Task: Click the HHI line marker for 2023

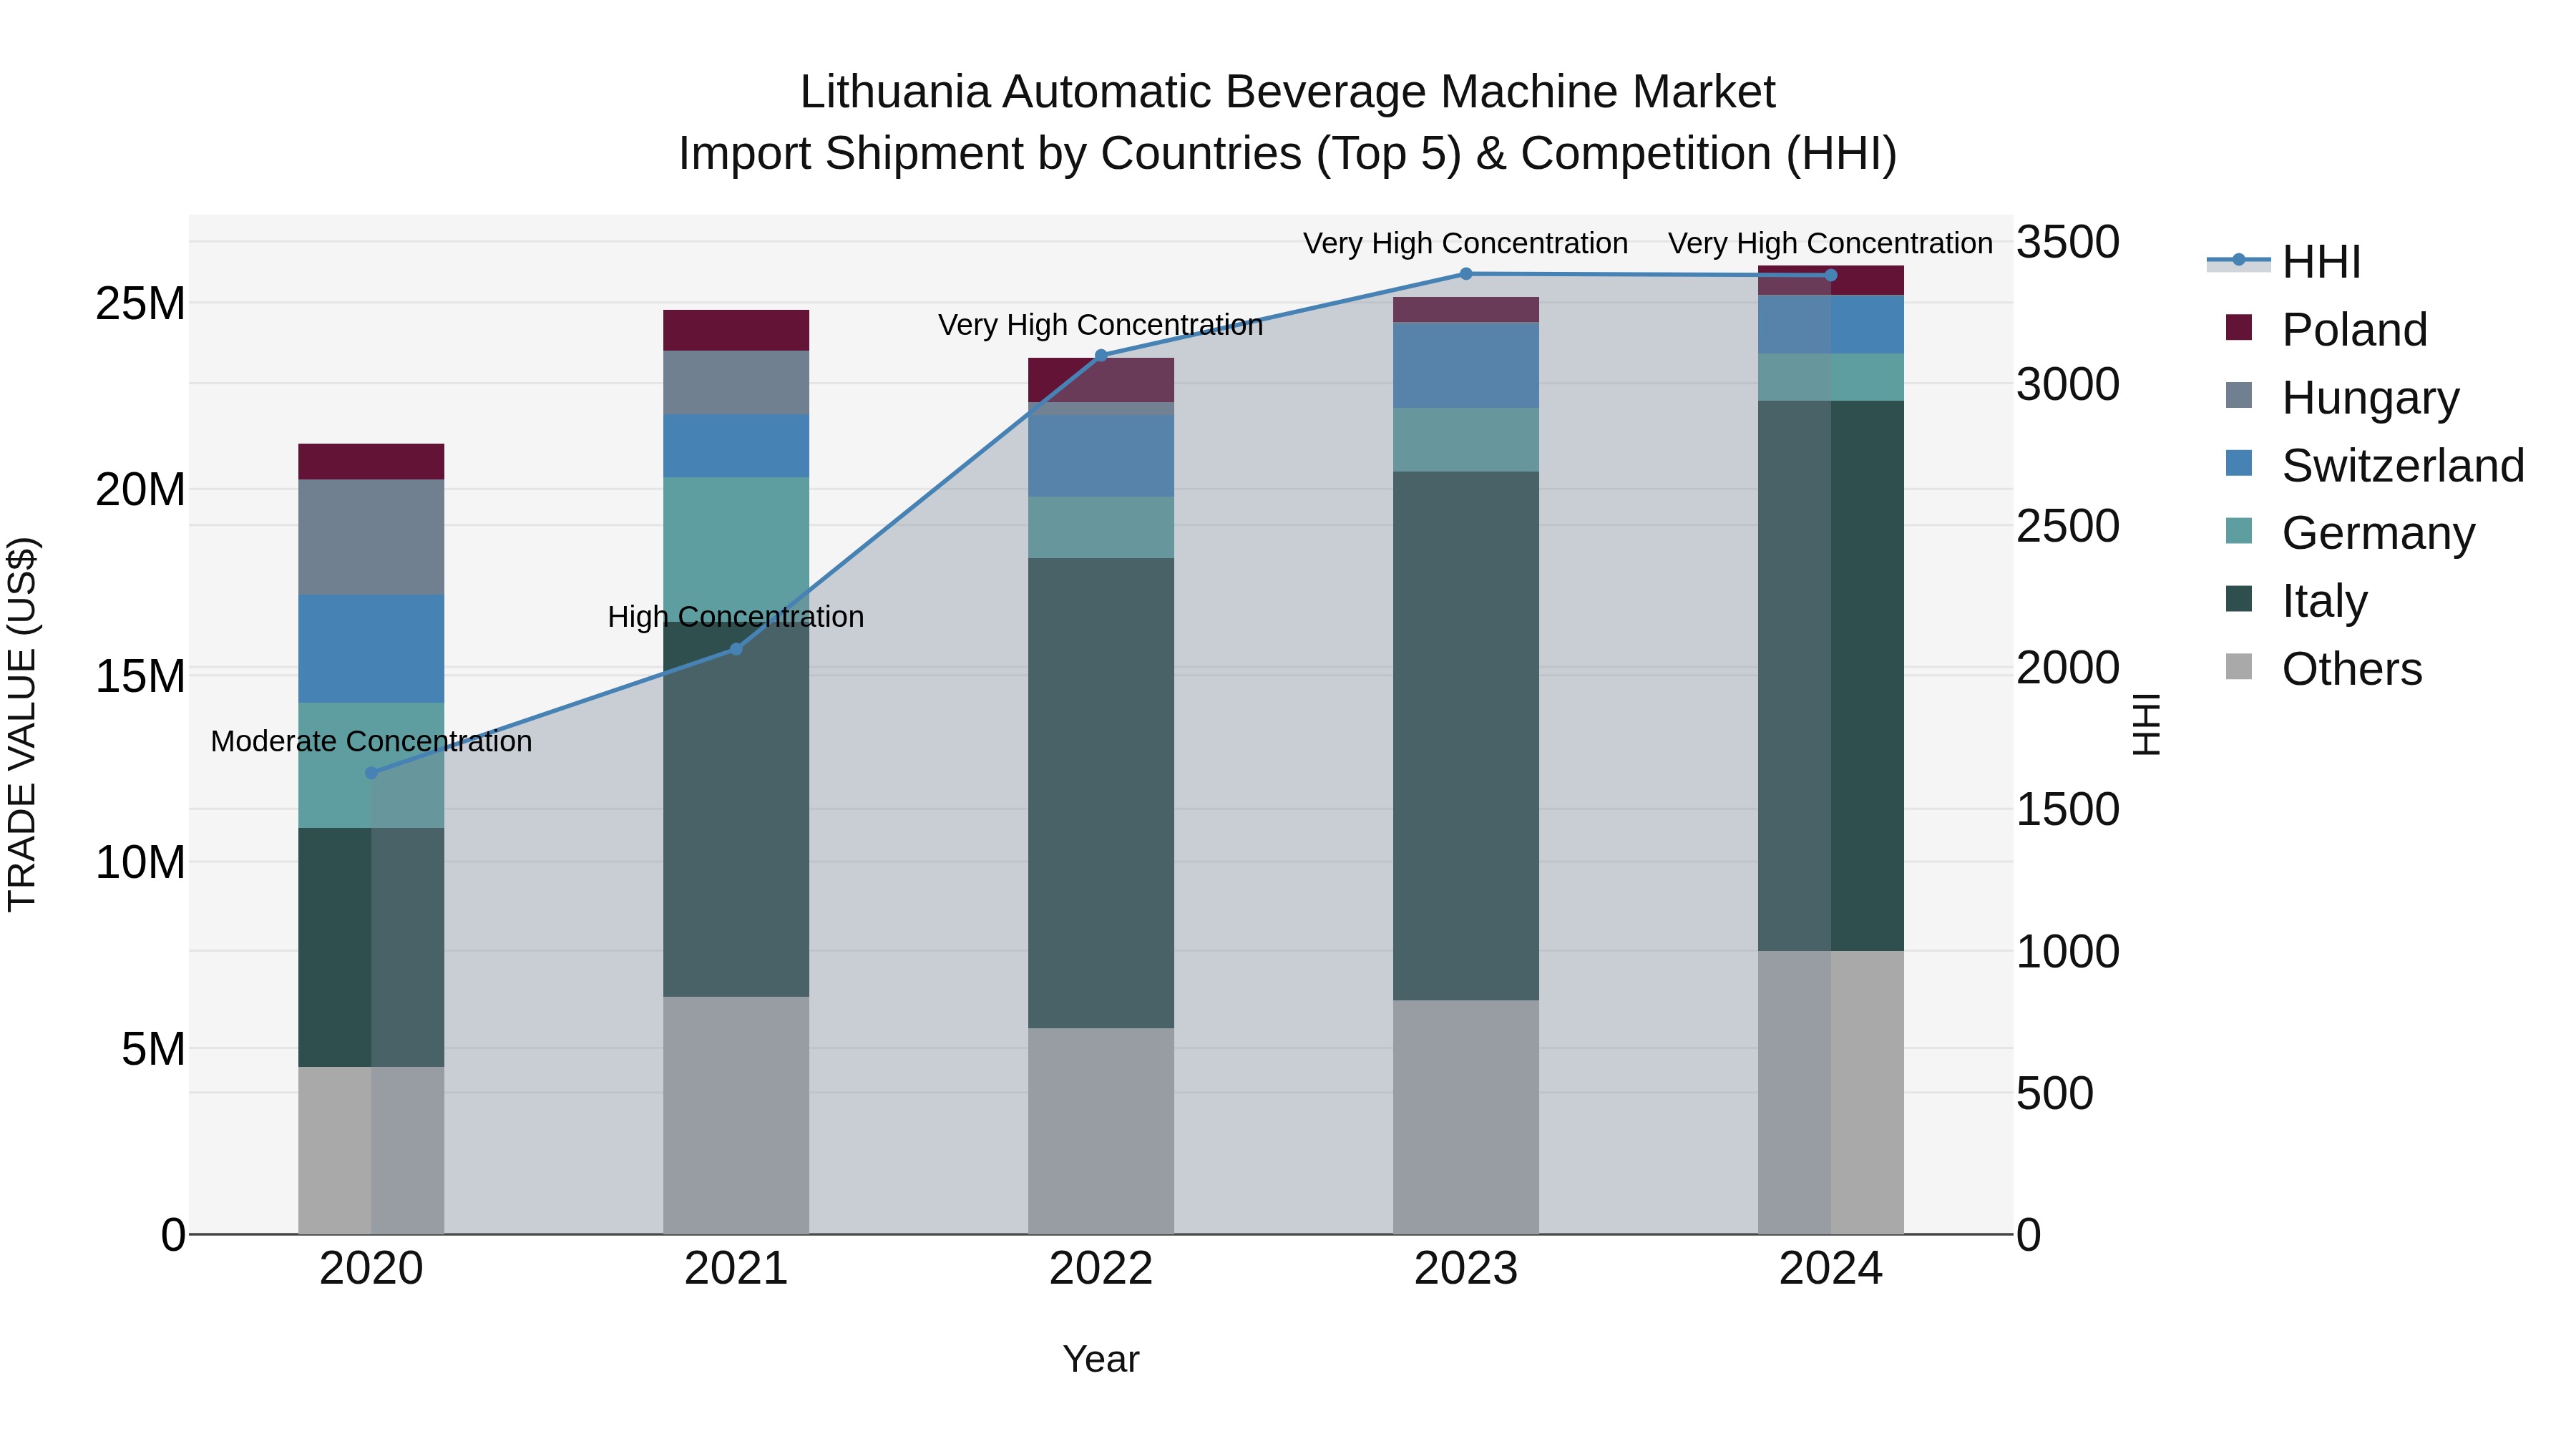Action: [x=1466, y=273]
